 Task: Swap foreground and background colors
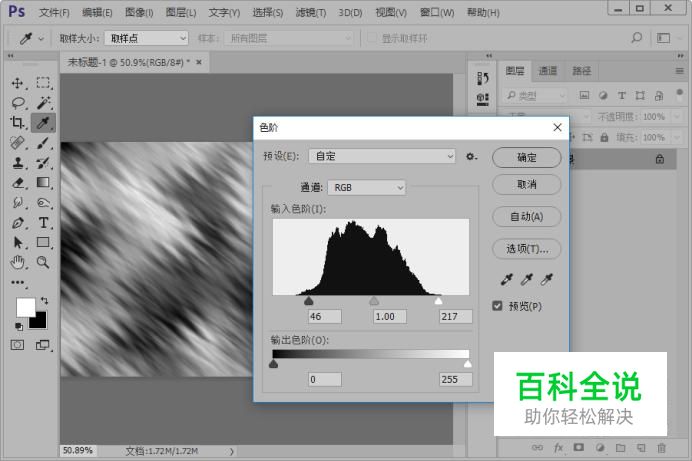pyautogui.click(x=45, y=300)
